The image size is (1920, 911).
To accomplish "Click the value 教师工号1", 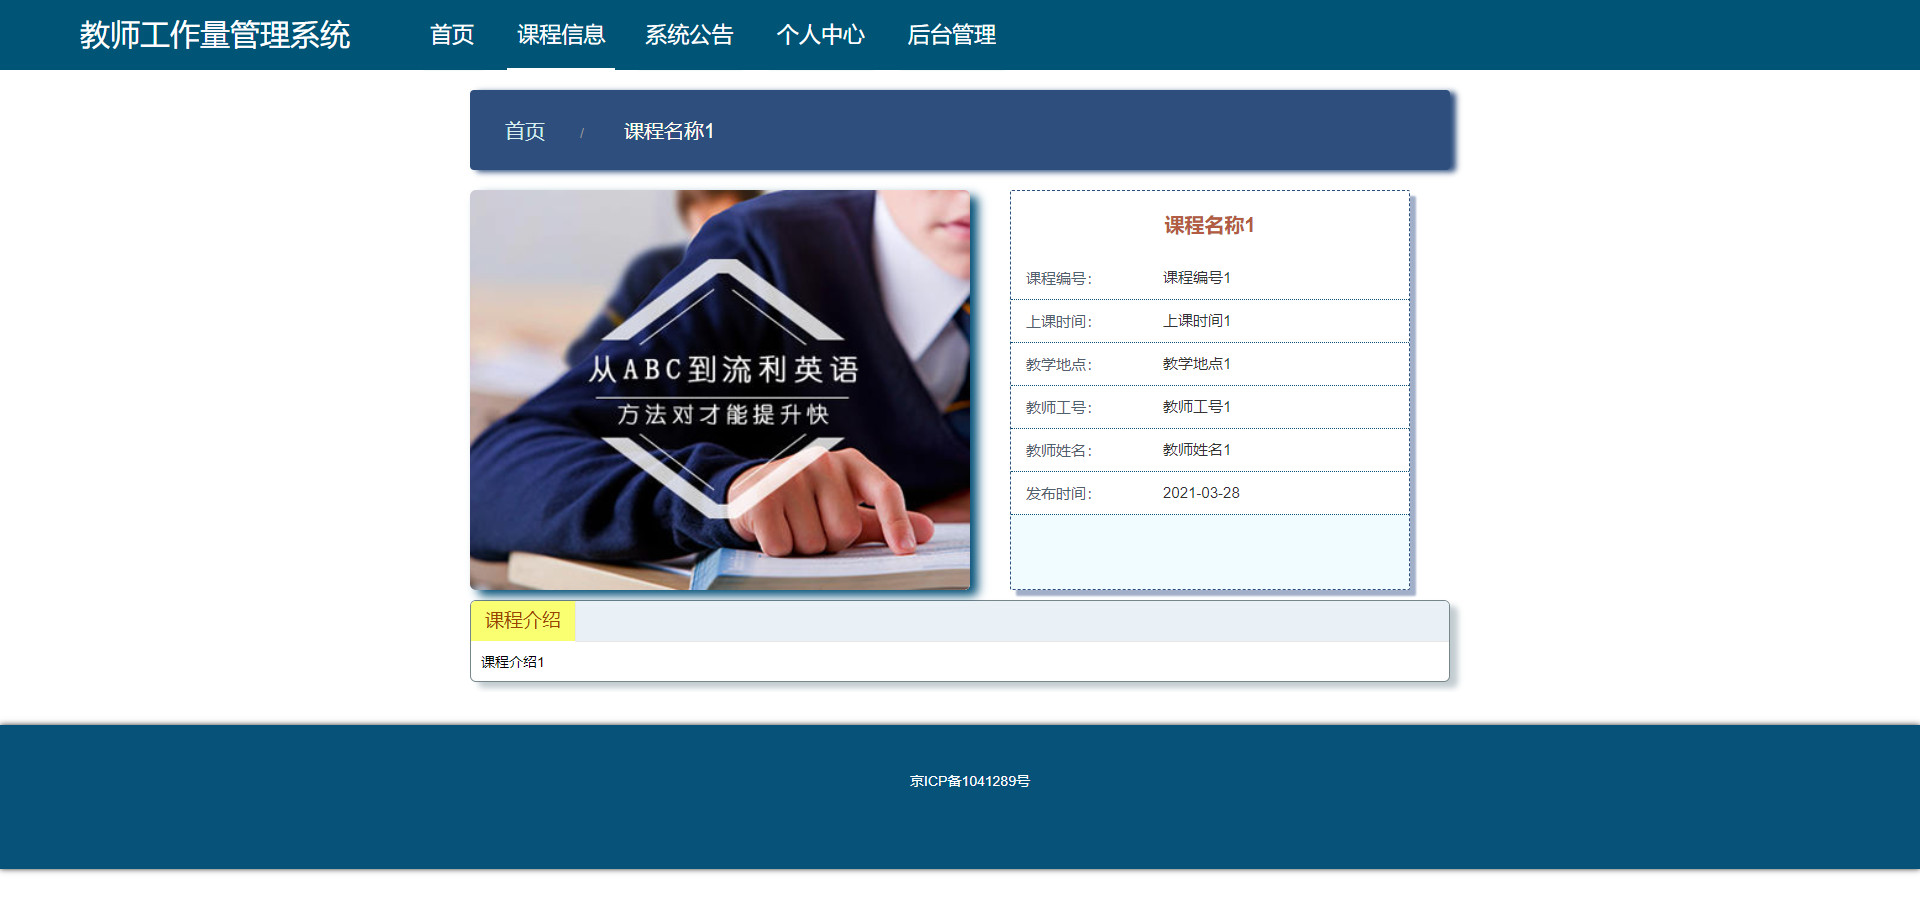I will pos(1197,407).
